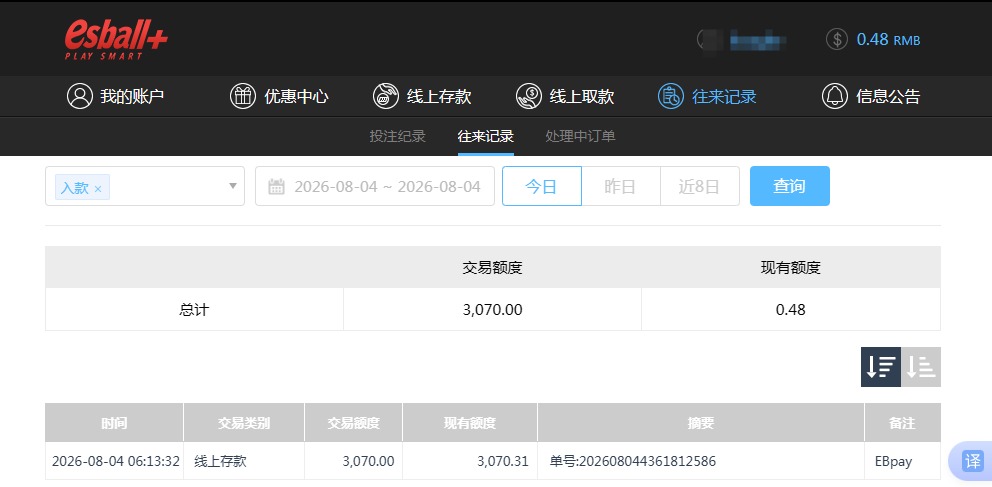
Task: Click the 优惠中心 gift icon
Action: pos(243,96)
